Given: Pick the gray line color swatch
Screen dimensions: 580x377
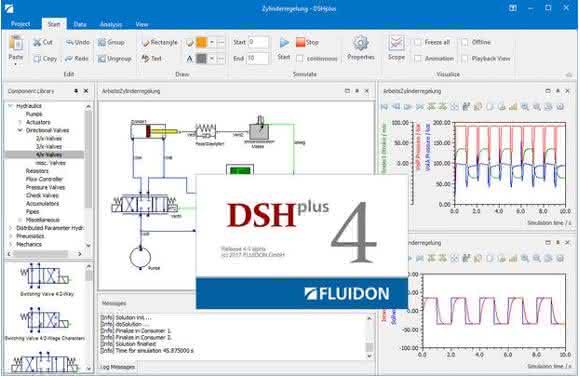Looking at the screenshot, I should [202, 58].
